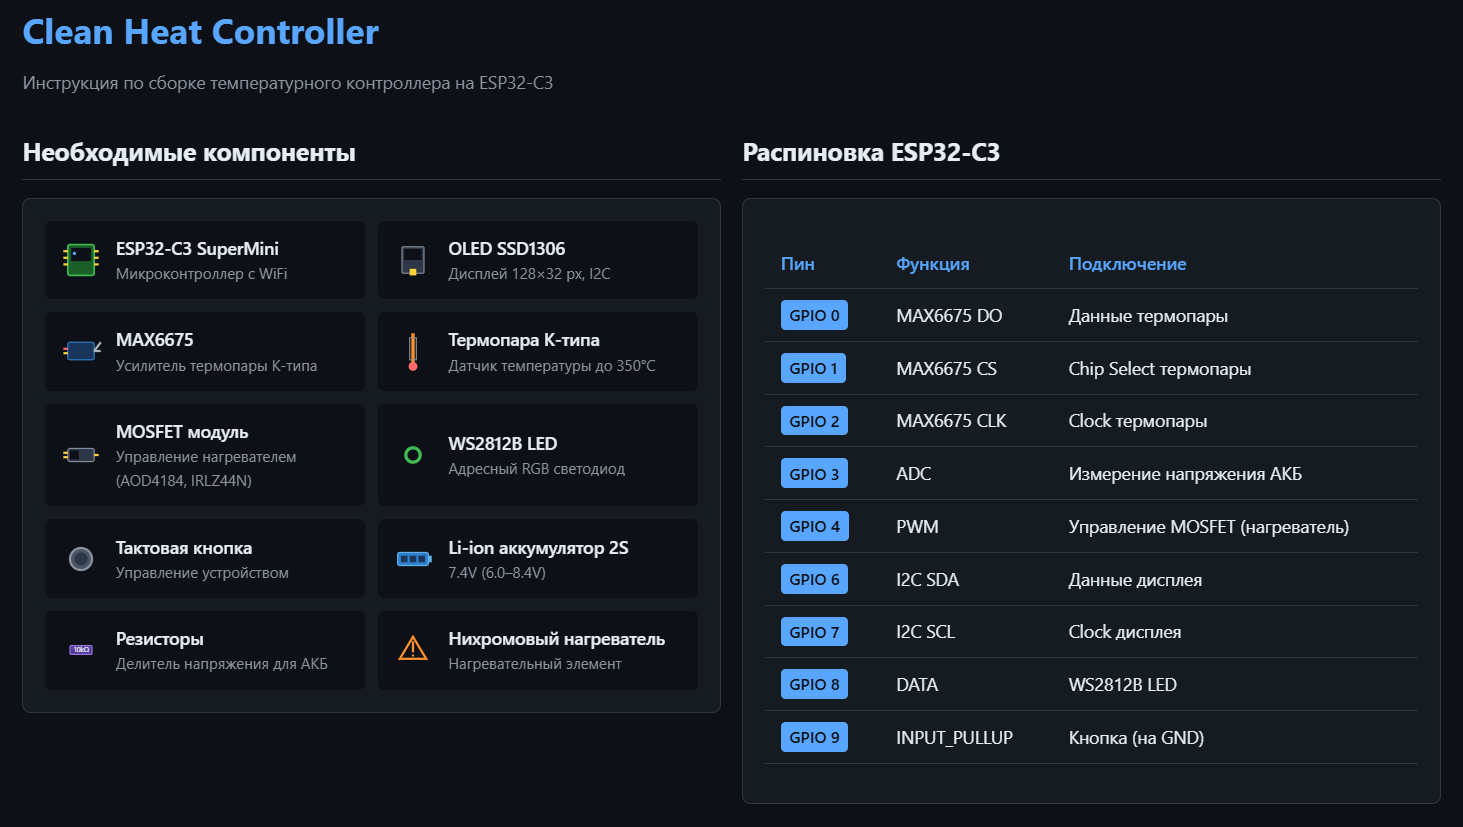Click the Функция column header

[931, 263]
